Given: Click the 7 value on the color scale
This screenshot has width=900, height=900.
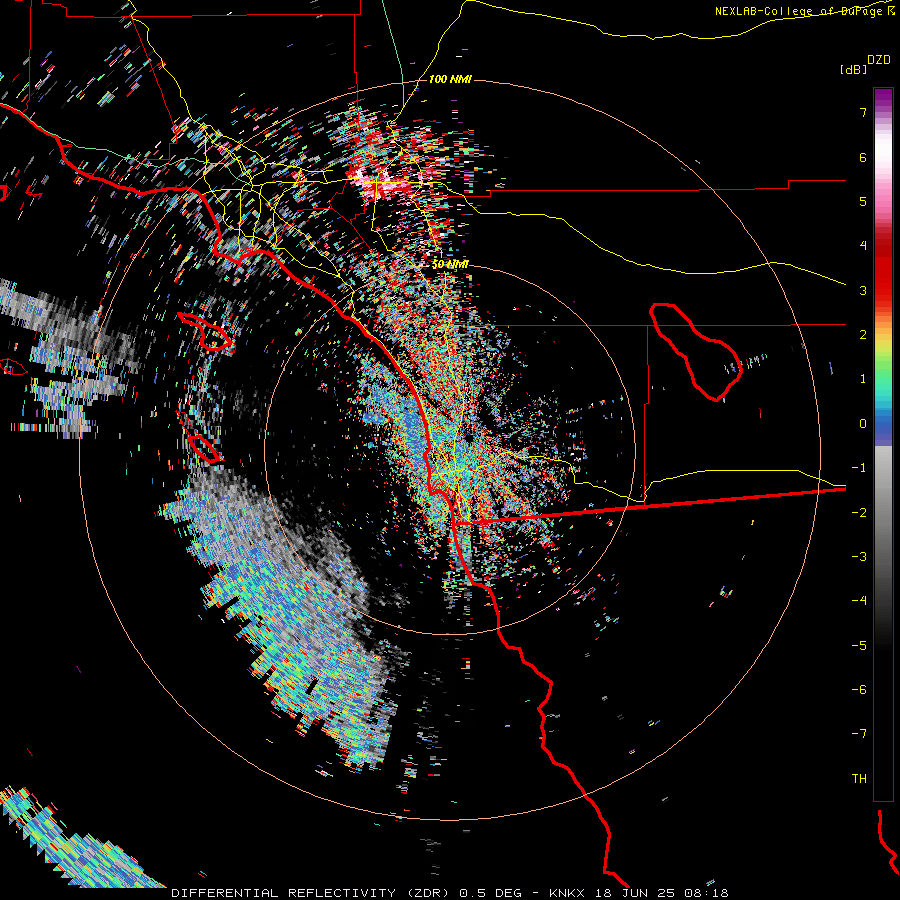Looking at the screenshot, I should click(863, 112).
